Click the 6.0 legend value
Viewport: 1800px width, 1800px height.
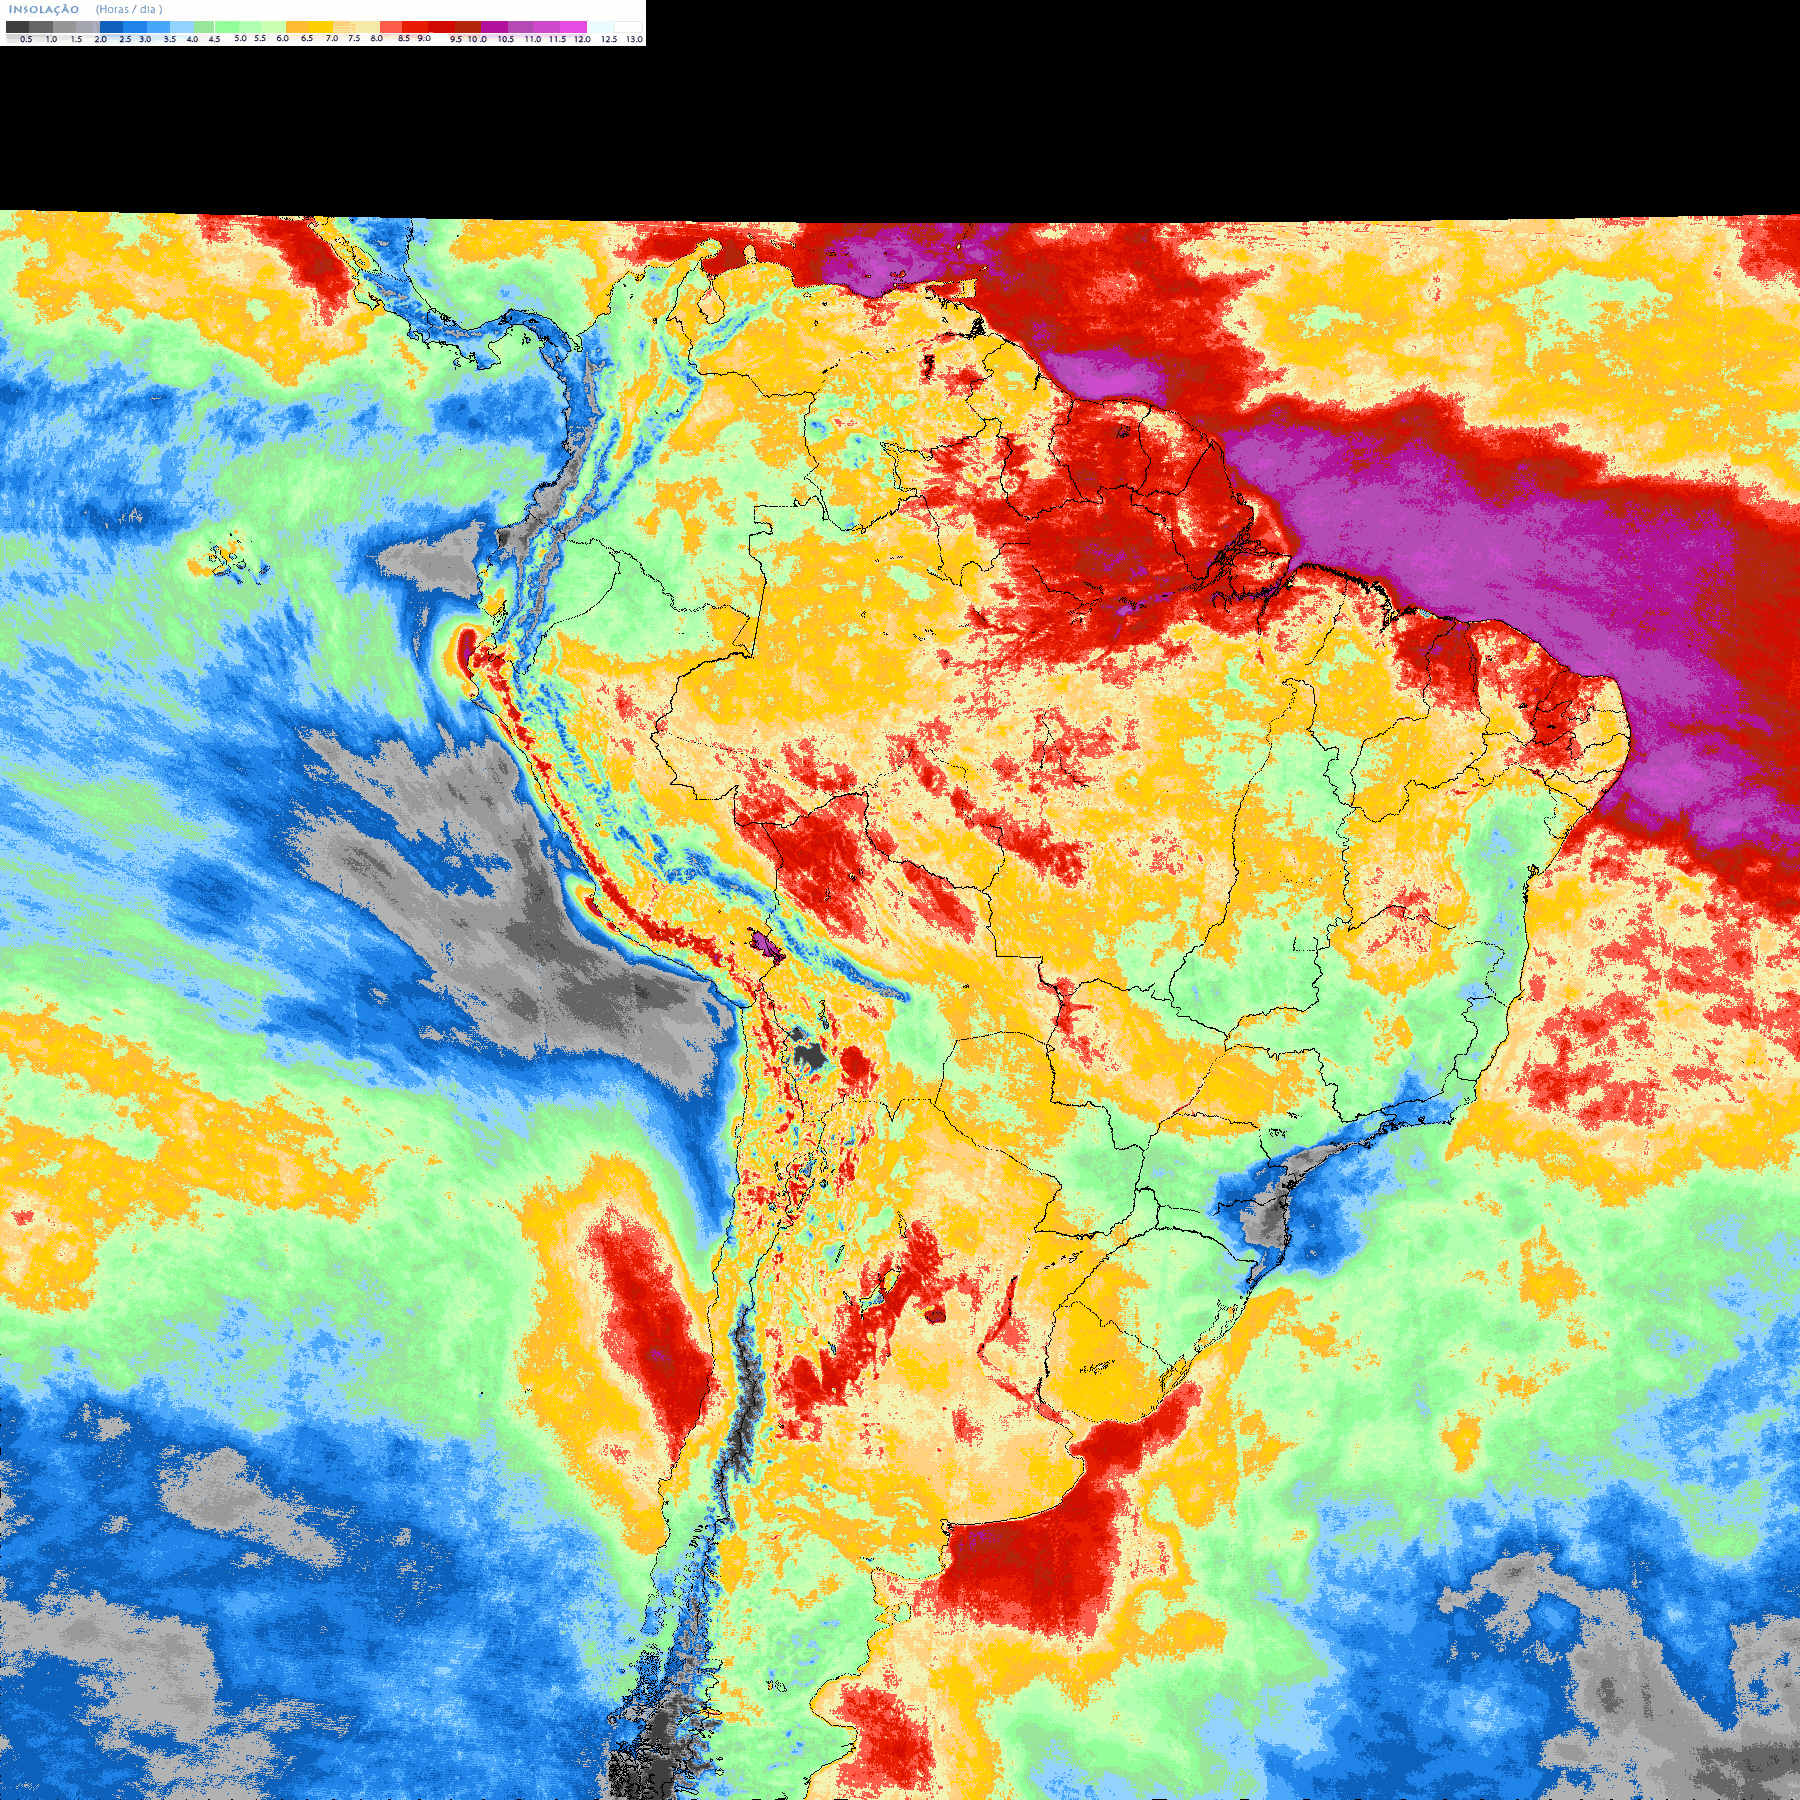(282, 38)
